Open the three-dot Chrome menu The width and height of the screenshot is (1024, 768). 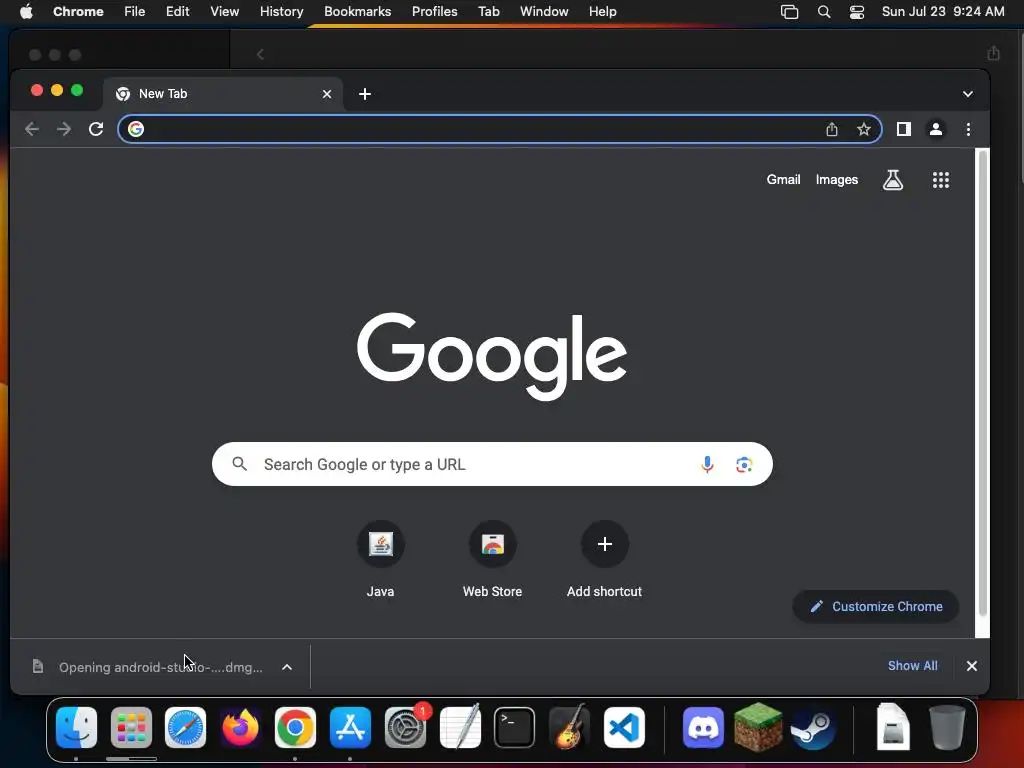968,129
